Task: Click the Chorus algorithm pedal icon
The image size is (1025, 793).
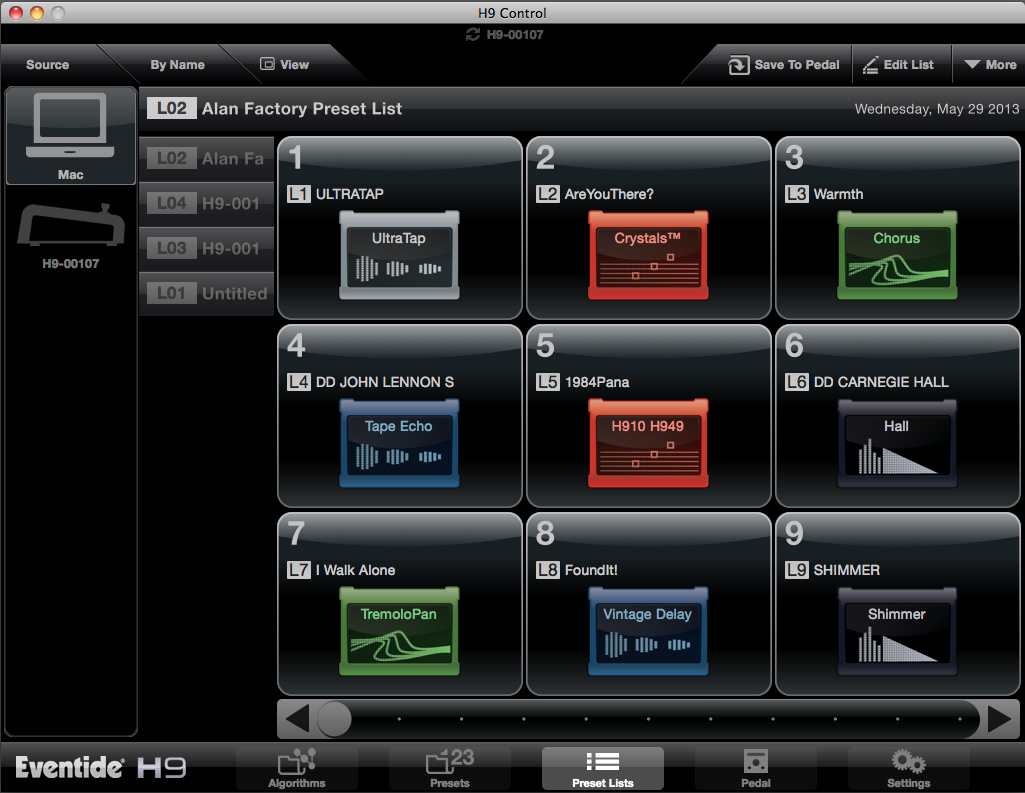Action: [897, 255]
